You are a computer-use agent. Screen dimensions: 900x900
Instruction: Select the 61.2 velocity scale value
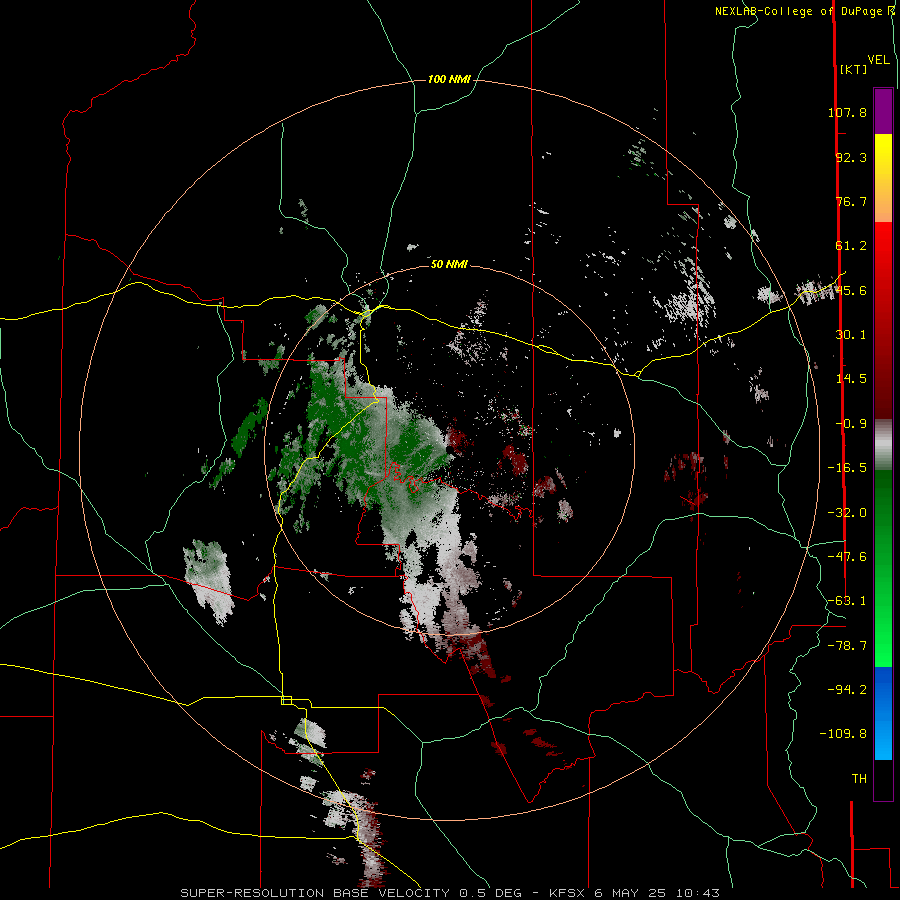click(x=851, y=246)
